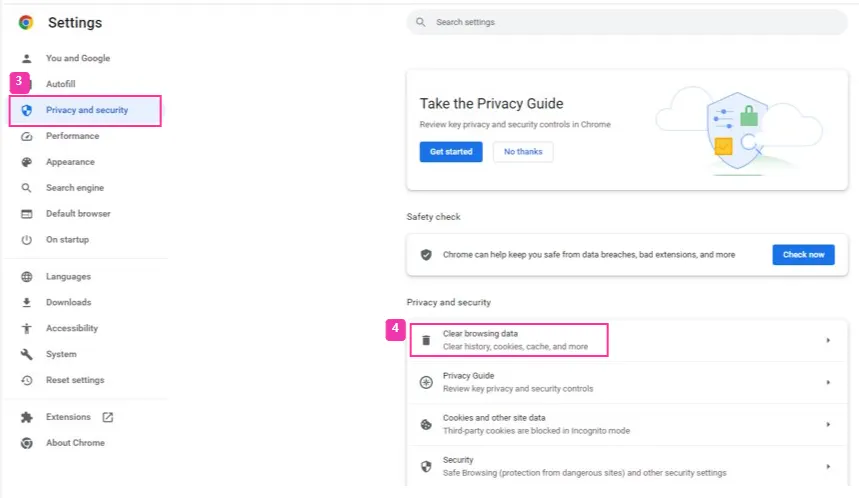Screen dimensions: 859x498
Task: Open About Chrome page
Action: 75,443
